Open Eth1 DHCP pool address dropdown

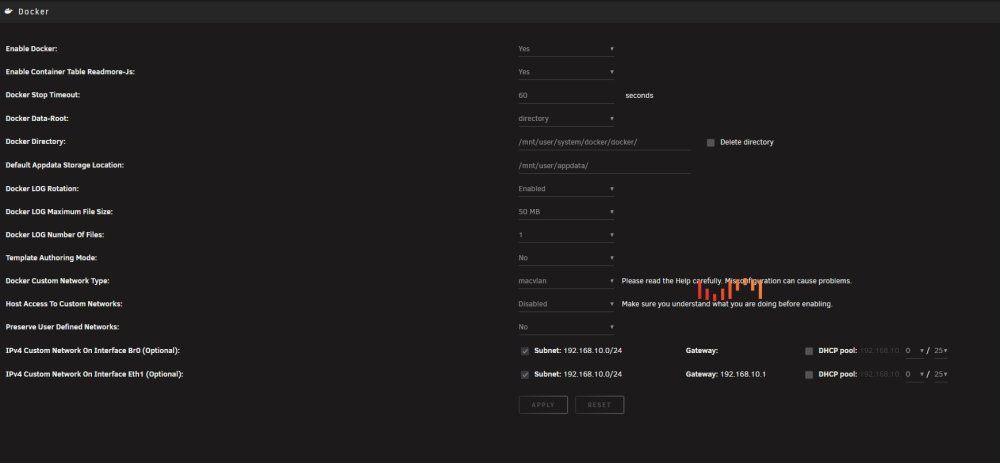click(915, 374)
